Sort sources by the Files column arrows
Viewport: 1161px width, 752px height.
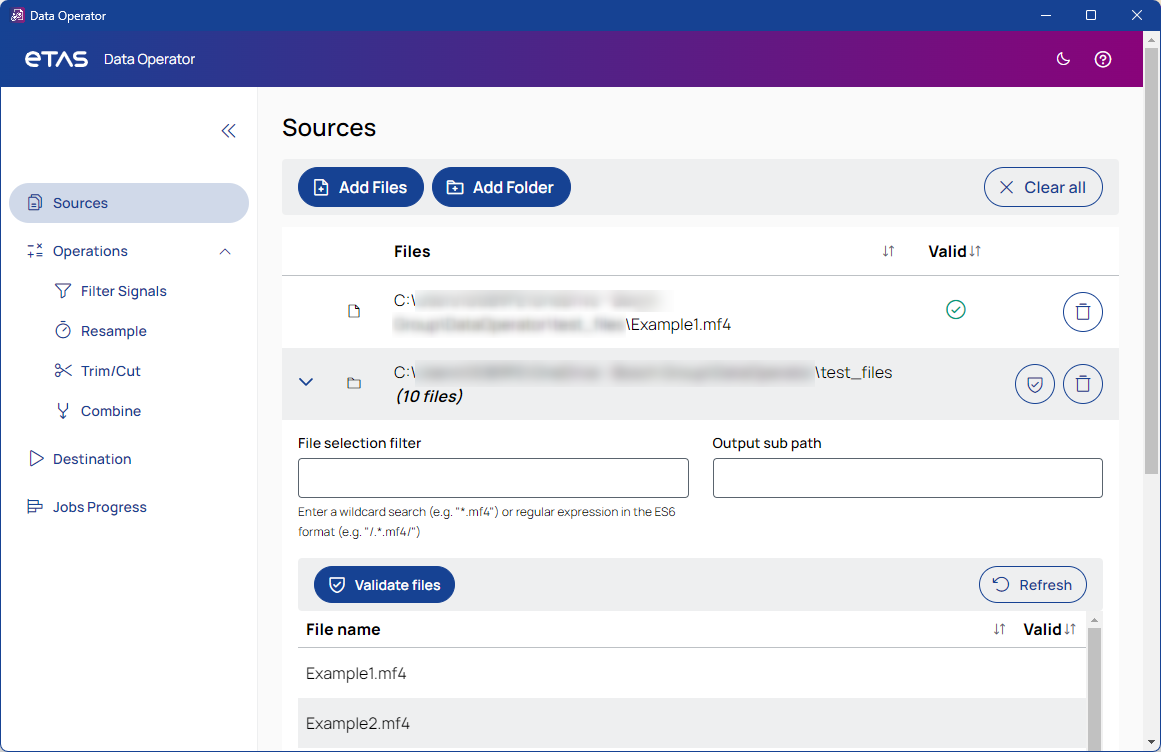888,251
